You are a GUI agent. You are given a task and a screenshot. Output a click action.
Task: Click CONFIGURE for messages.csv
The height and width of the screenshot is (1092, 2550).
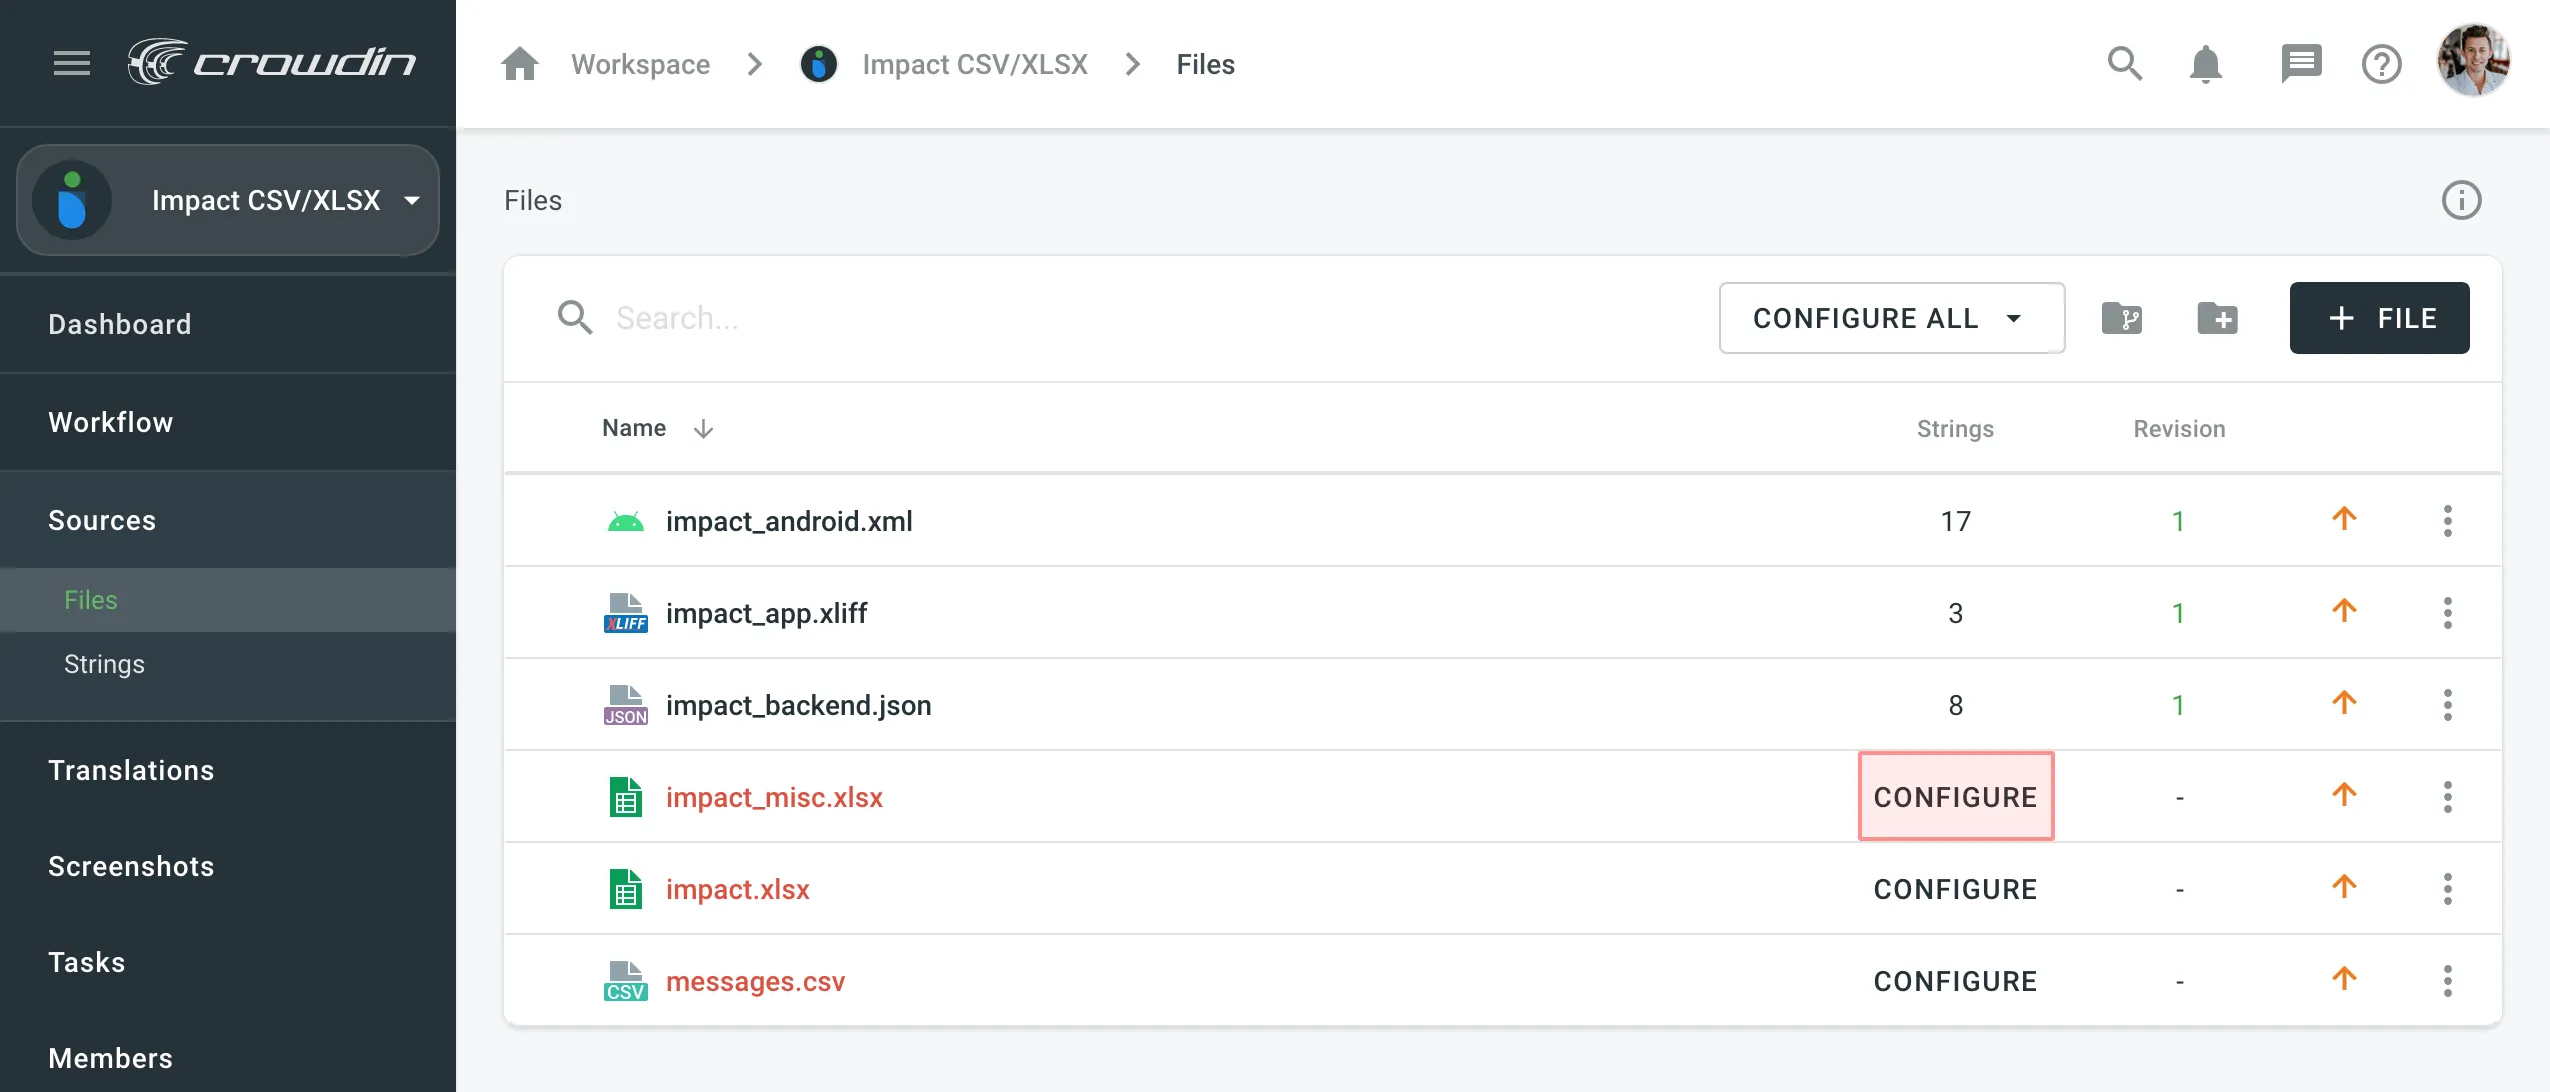(1955, 981)
